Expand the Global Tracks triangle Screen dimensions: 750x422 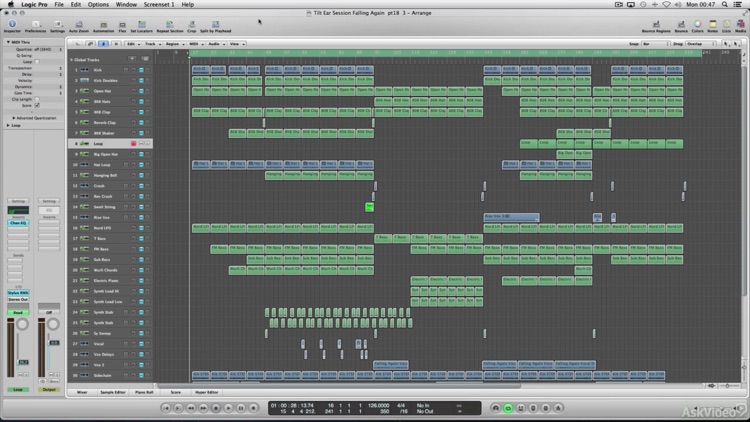(72, 60)
